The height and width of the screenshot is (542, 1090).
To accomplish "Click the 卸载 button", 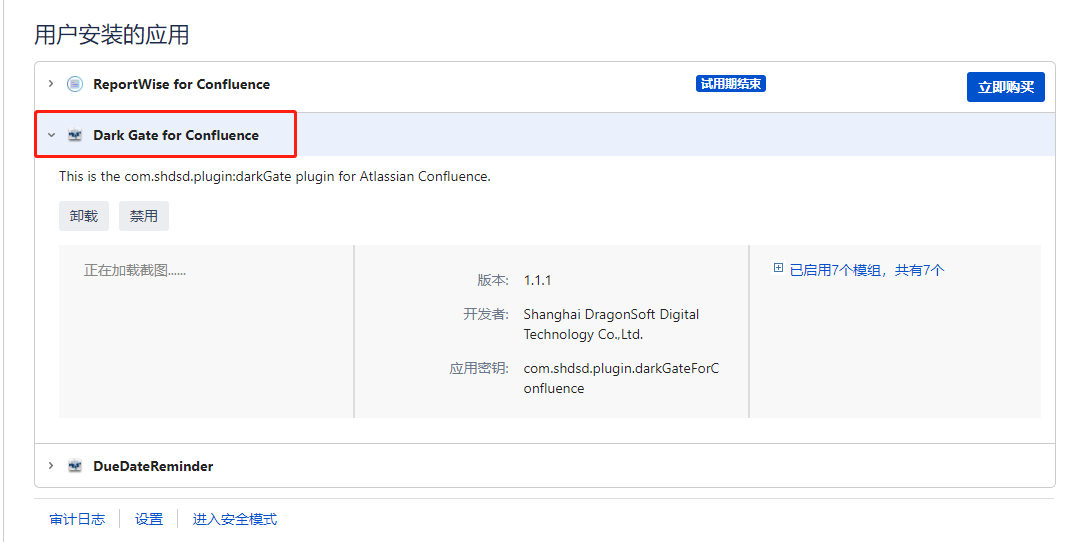I will click(83, 216).
